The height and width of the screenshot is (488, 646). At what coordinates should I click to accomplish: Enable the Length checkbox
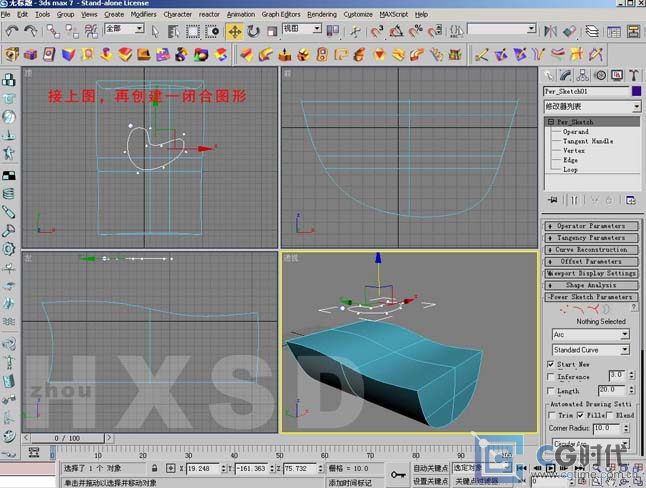[x=550, y=390]
